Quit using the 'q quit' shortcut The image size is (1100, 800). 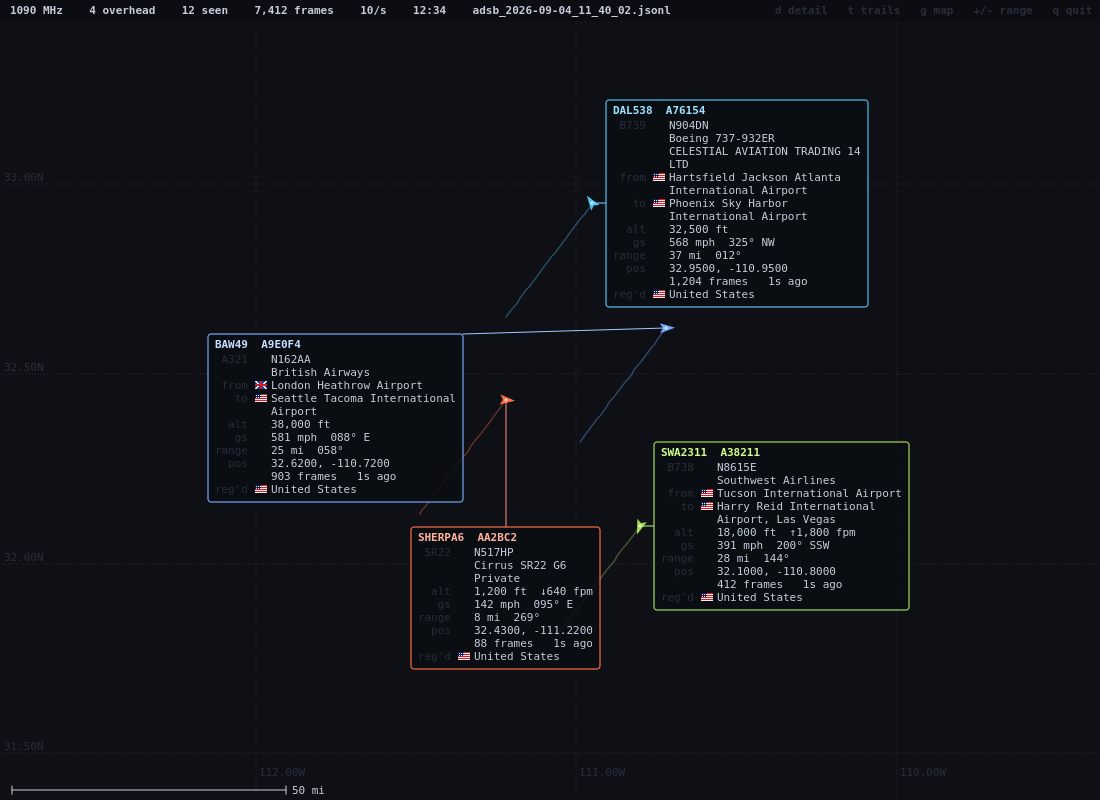point(1072,11)
